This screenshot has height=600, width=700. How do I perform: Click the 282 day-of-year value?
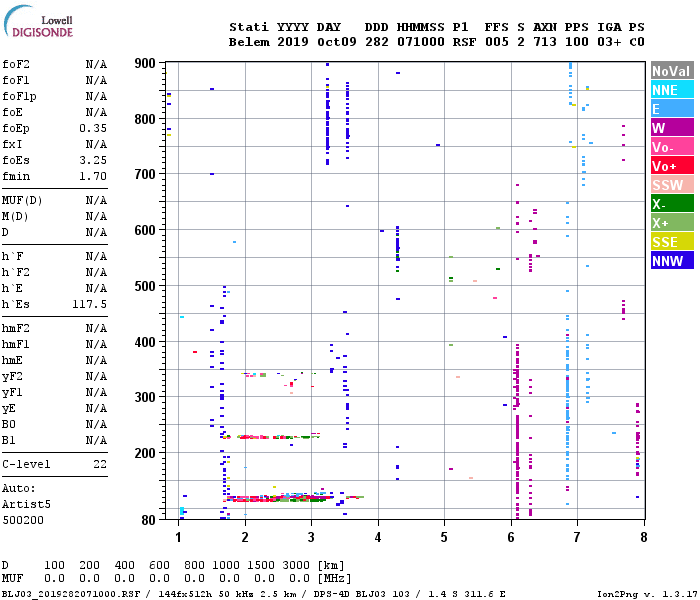pyautogui.click(x=377, y=42)
